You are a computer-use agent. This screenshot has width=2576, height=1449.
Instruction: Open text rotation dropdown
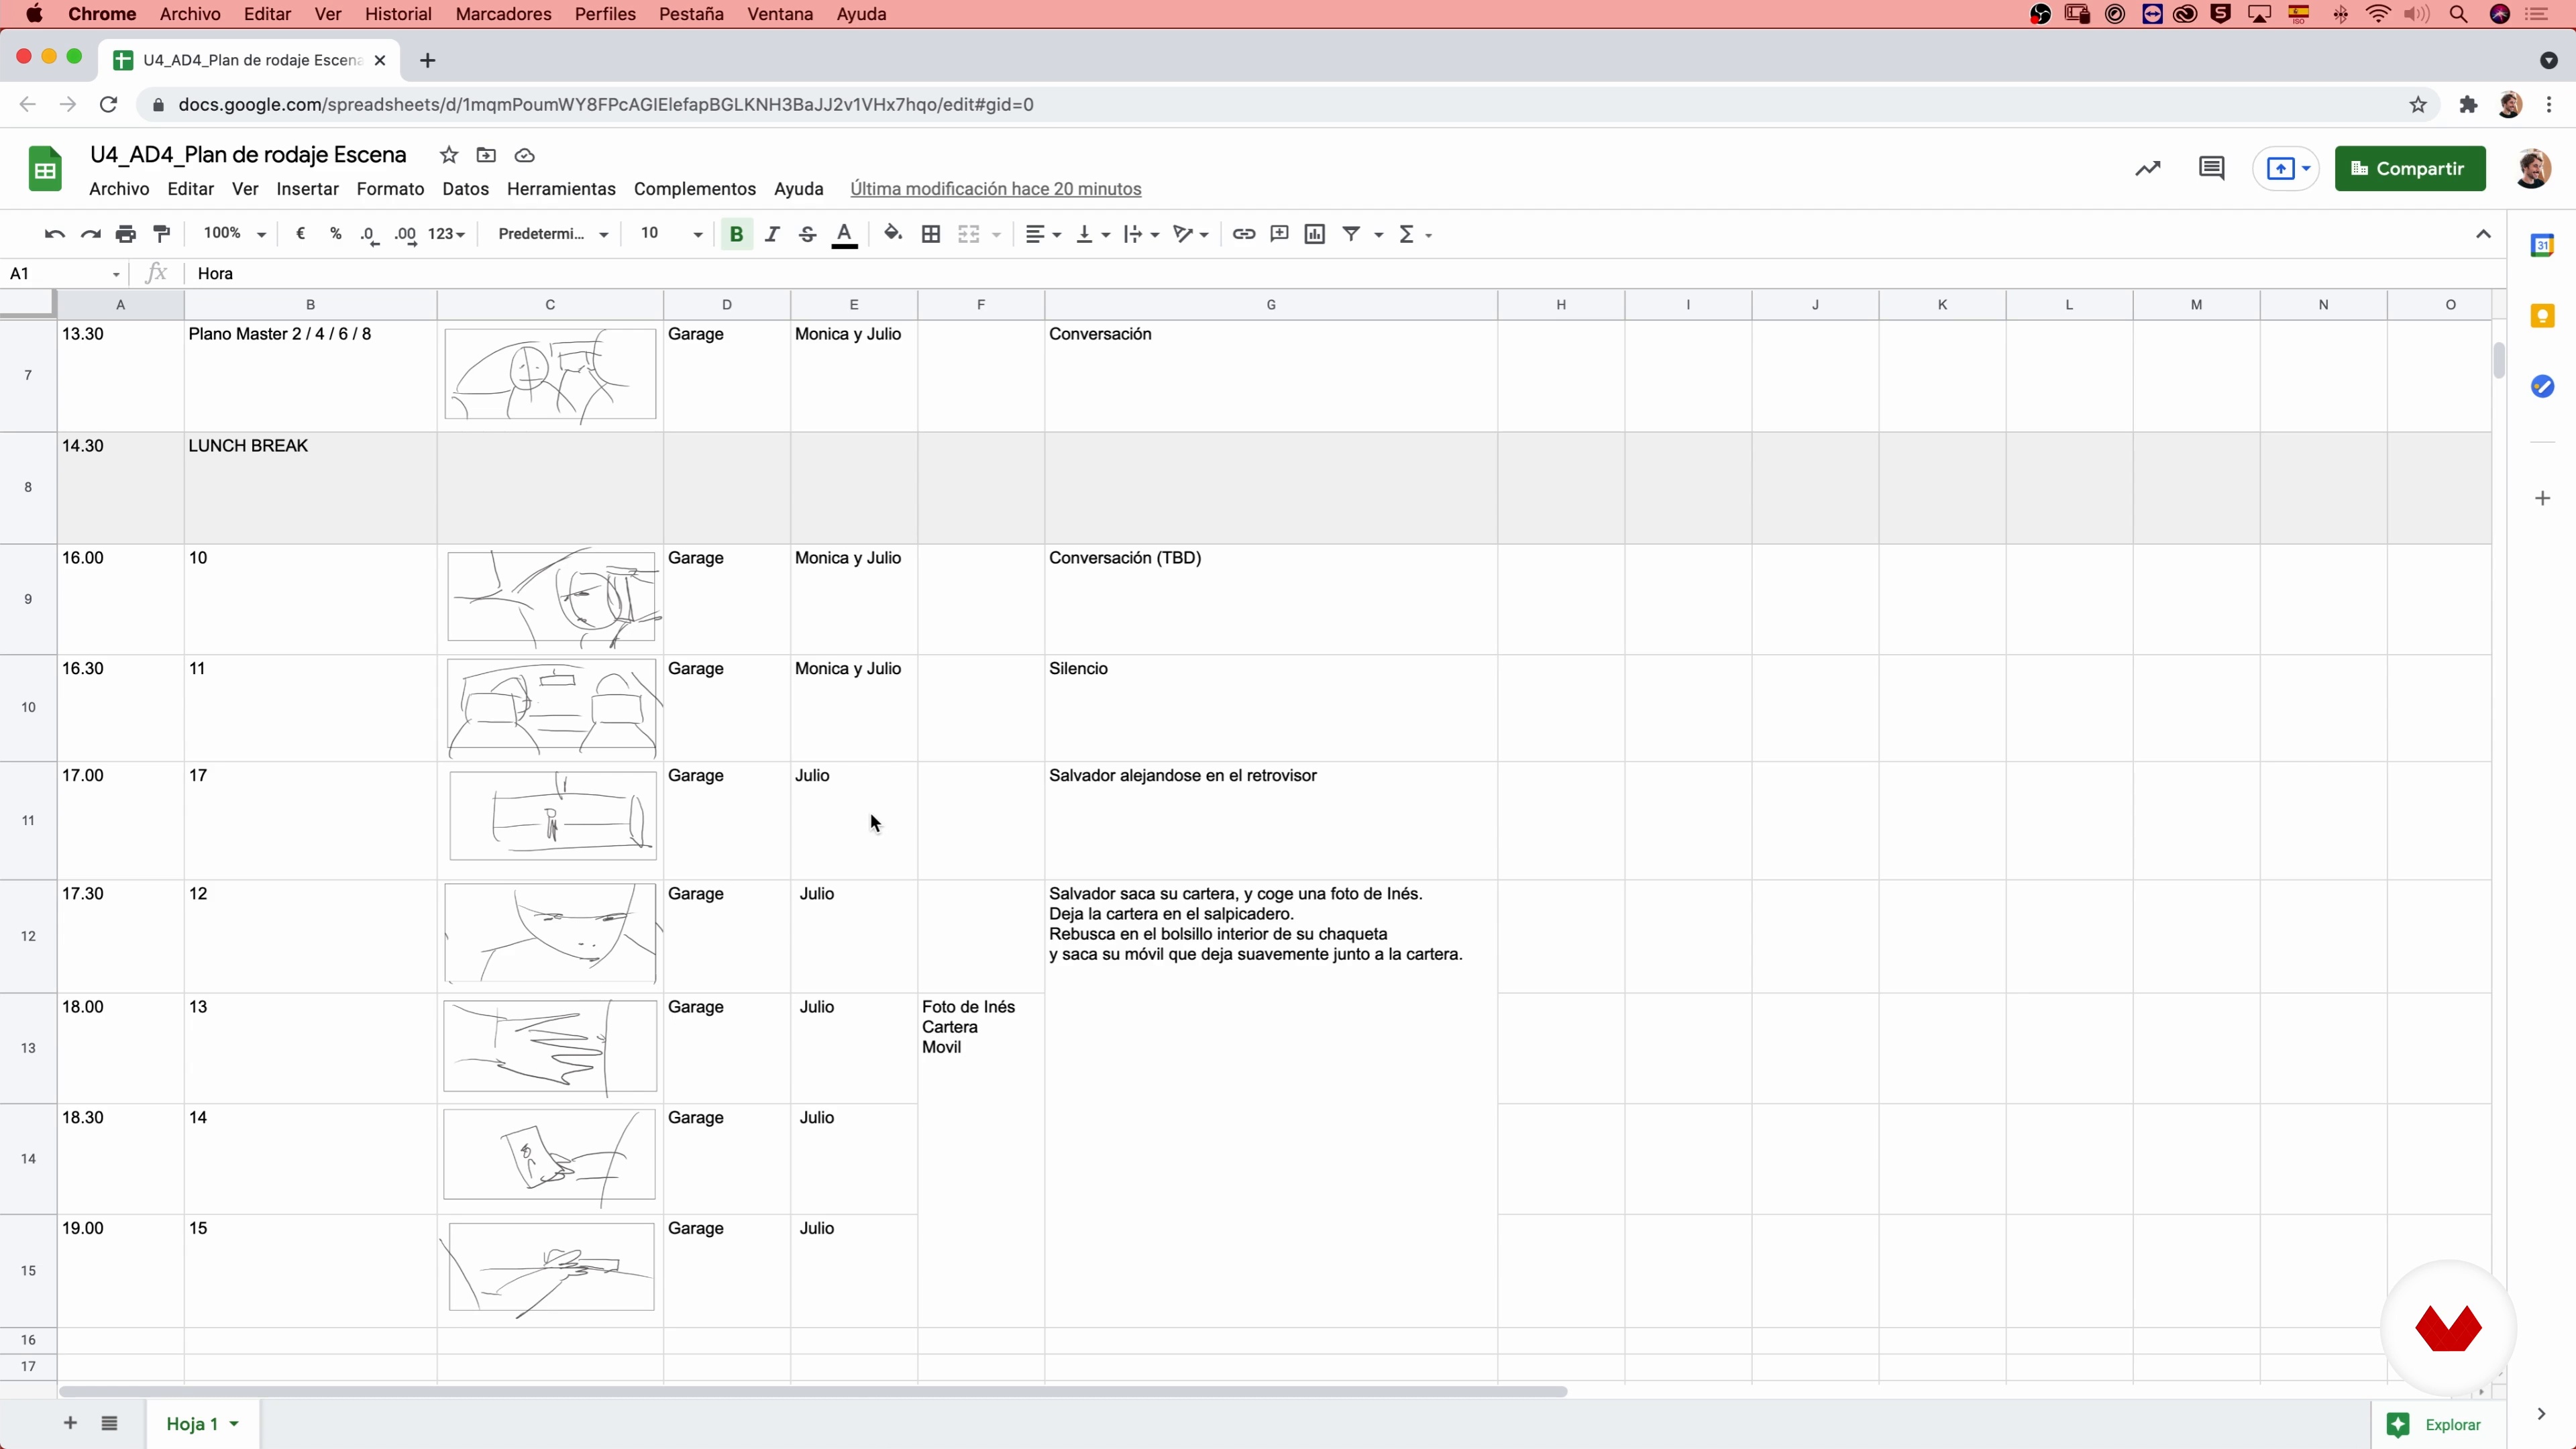click(1190, 234)
